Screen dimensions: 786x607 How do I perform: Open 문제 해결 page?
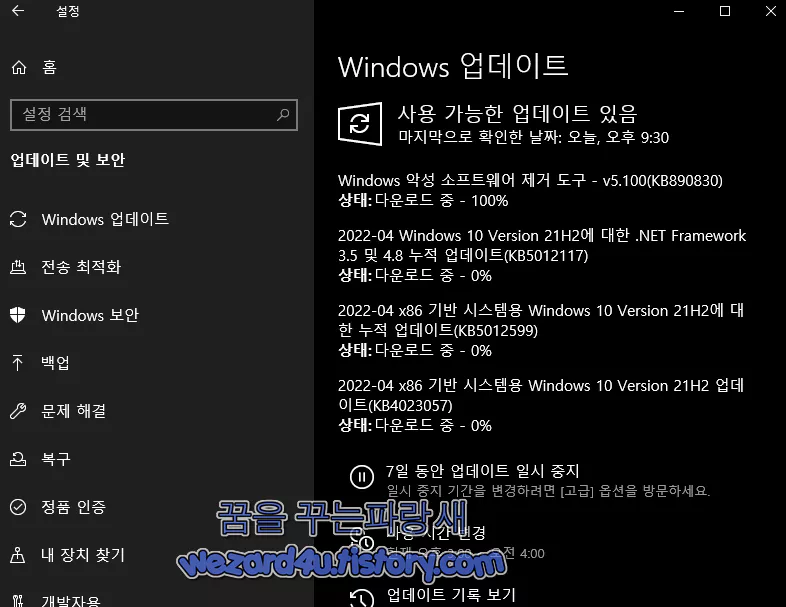(x=74, y=411)
